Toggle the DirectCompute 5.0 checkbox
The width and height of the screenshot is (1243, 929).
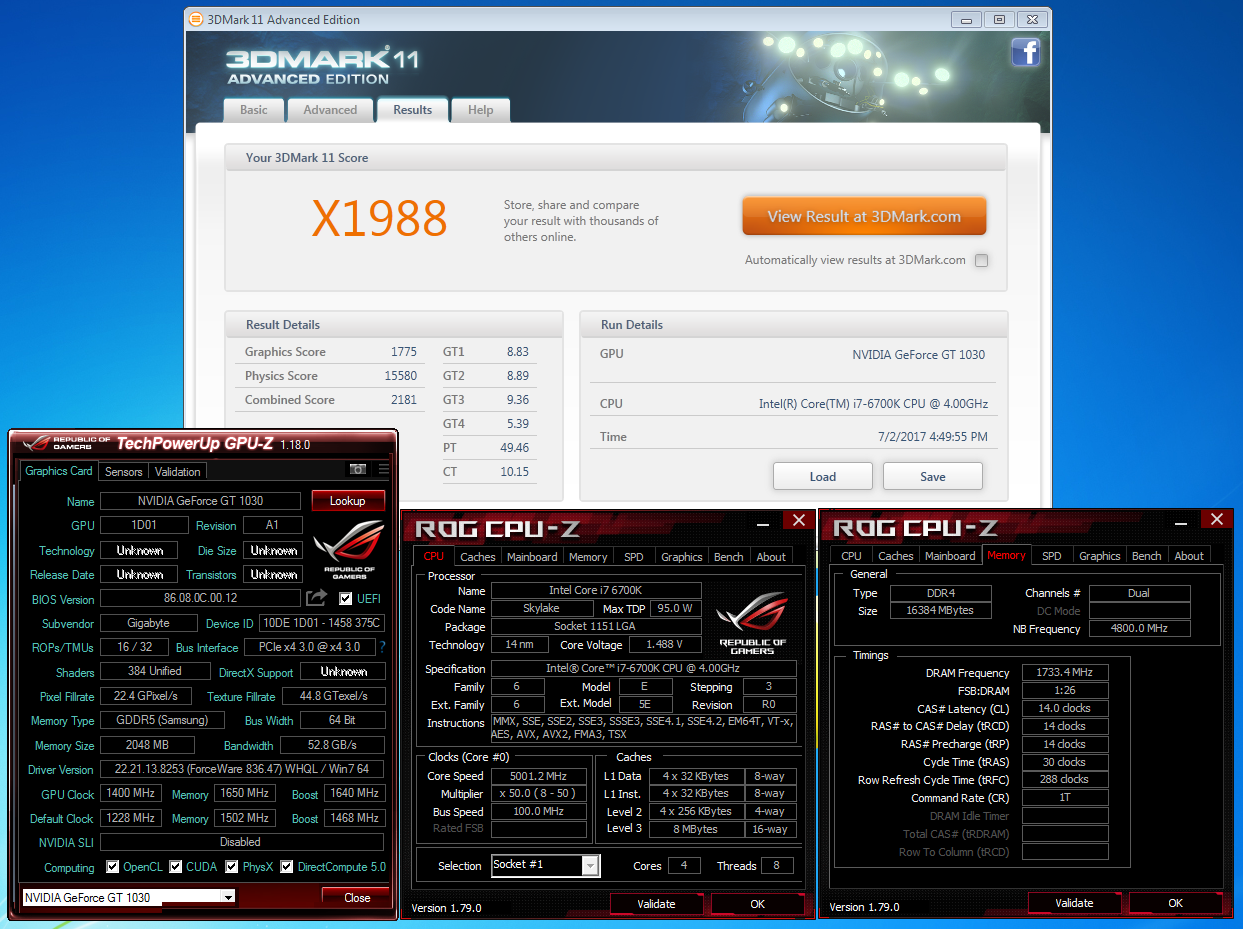[x=287, y=867]
